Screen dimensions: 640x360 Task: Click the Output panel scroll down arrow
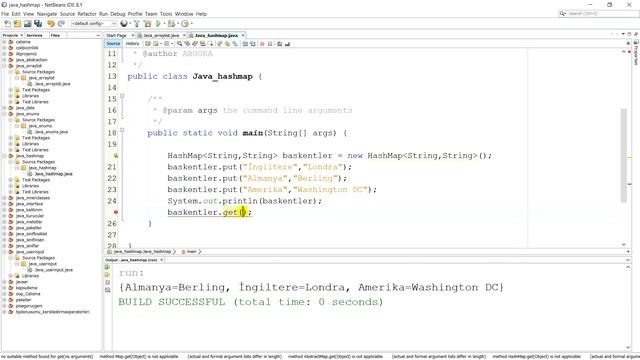(628, 347)
